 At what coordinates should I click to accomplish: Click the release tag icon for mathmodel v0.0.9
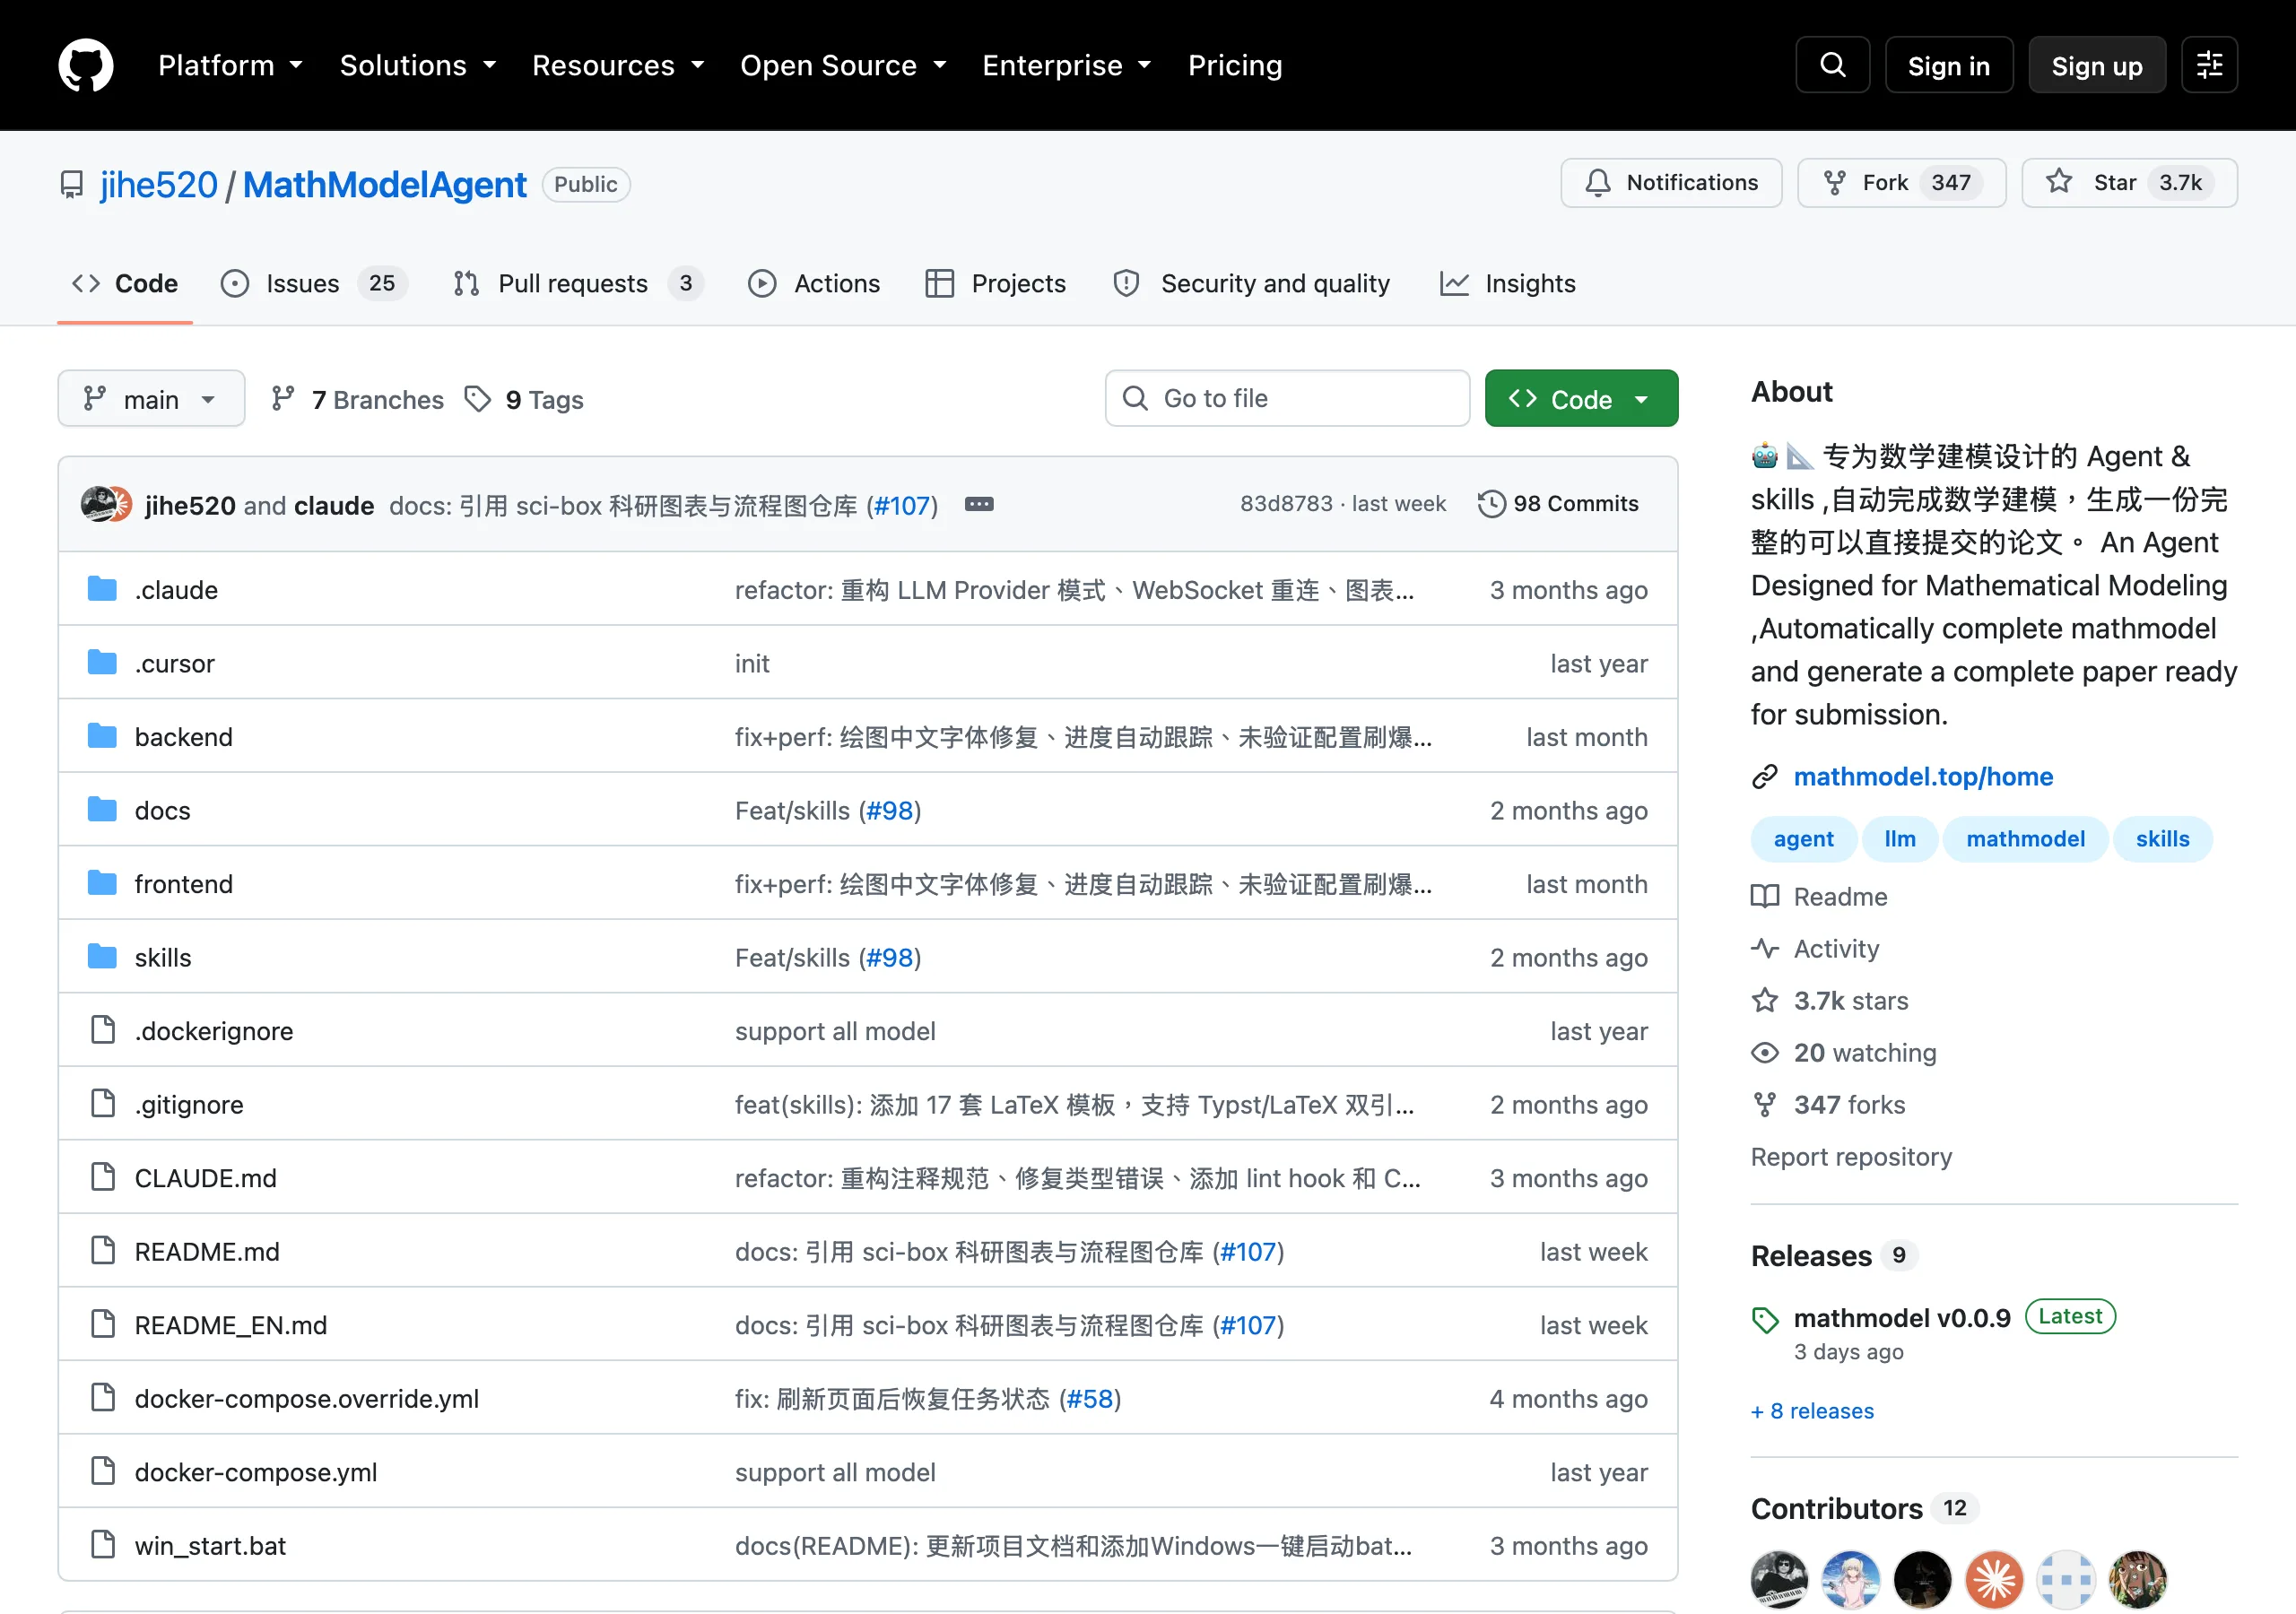coord(1765,1320)
